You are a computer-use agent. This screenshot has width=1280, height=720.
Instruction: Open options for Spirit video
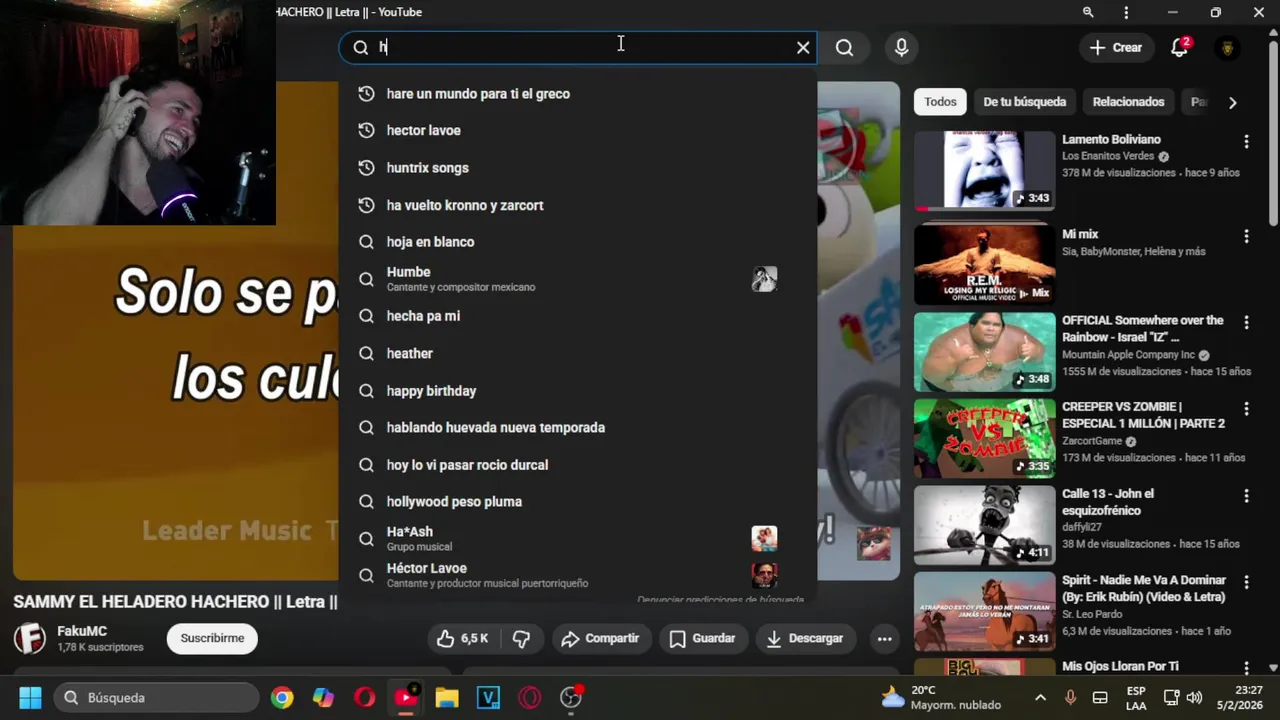[1246, 582]
